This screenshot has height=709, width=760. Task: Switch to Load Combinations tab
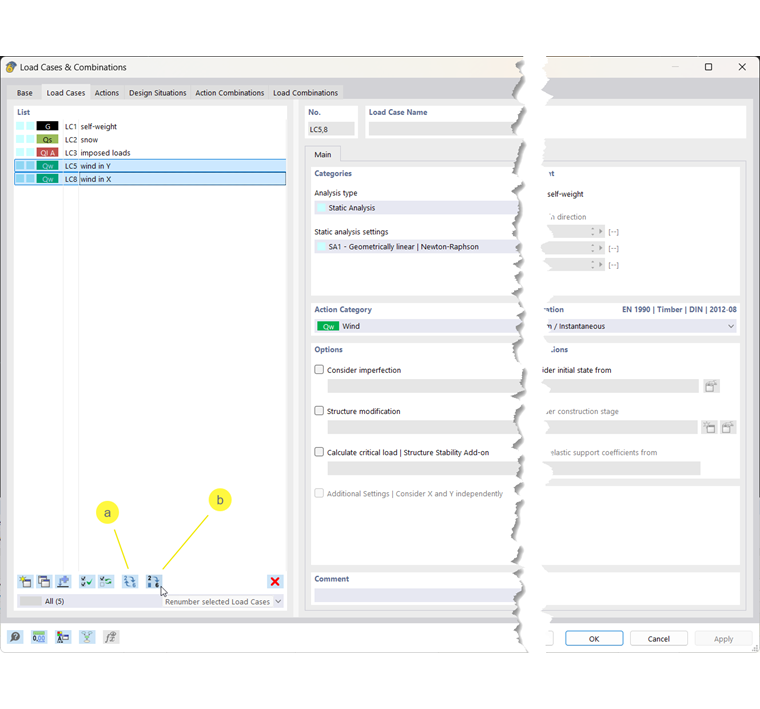point(305,93)
